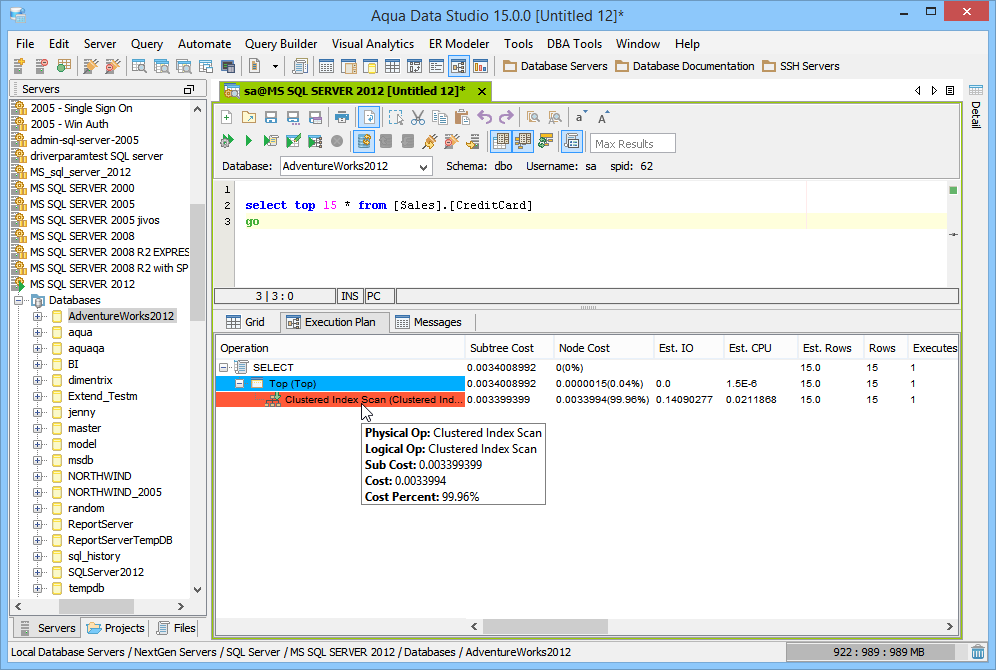Click the Find magnifier icon in editor toolbar
The image size is (996, 670).
tap(533, 117)
